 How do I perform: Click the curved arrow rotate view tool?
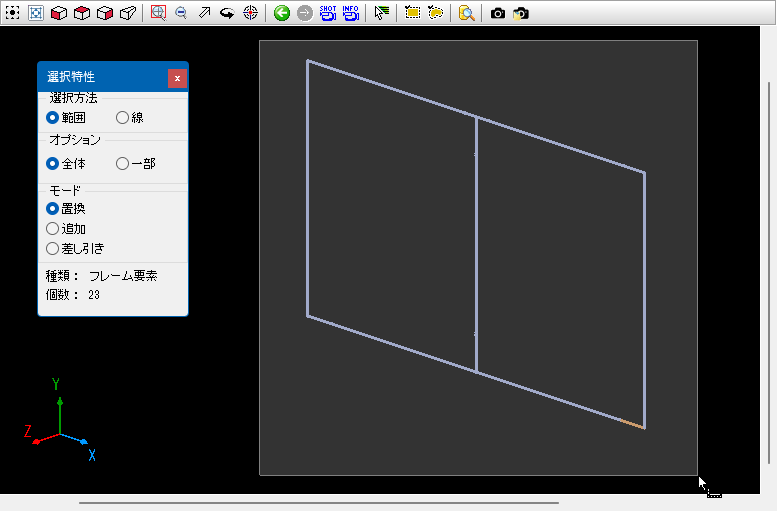227,13
